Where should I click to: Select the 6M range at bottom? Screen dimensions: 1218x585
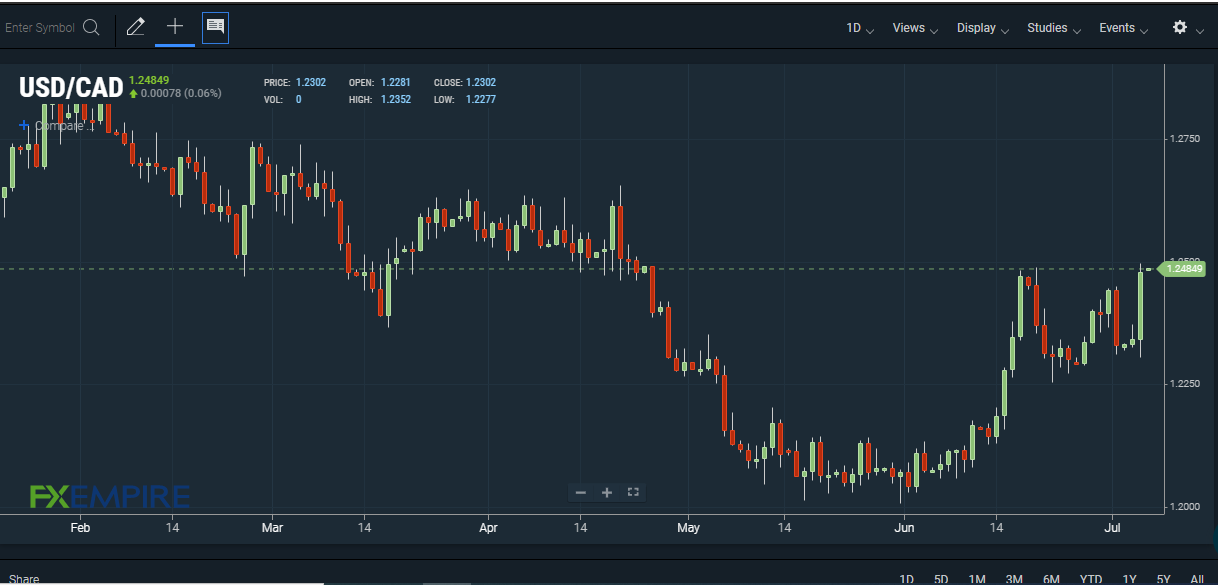click(1051, 579)
